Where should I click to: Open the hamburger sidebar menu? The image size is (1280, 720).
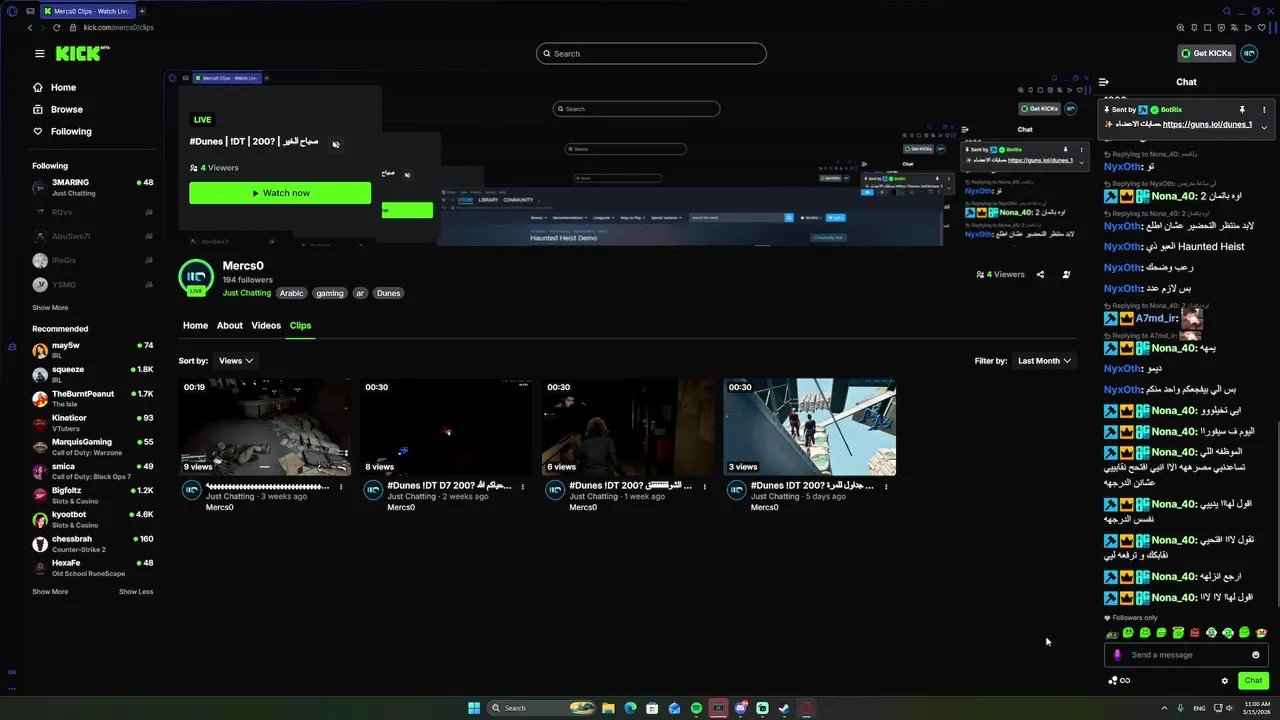click(39, 54)
